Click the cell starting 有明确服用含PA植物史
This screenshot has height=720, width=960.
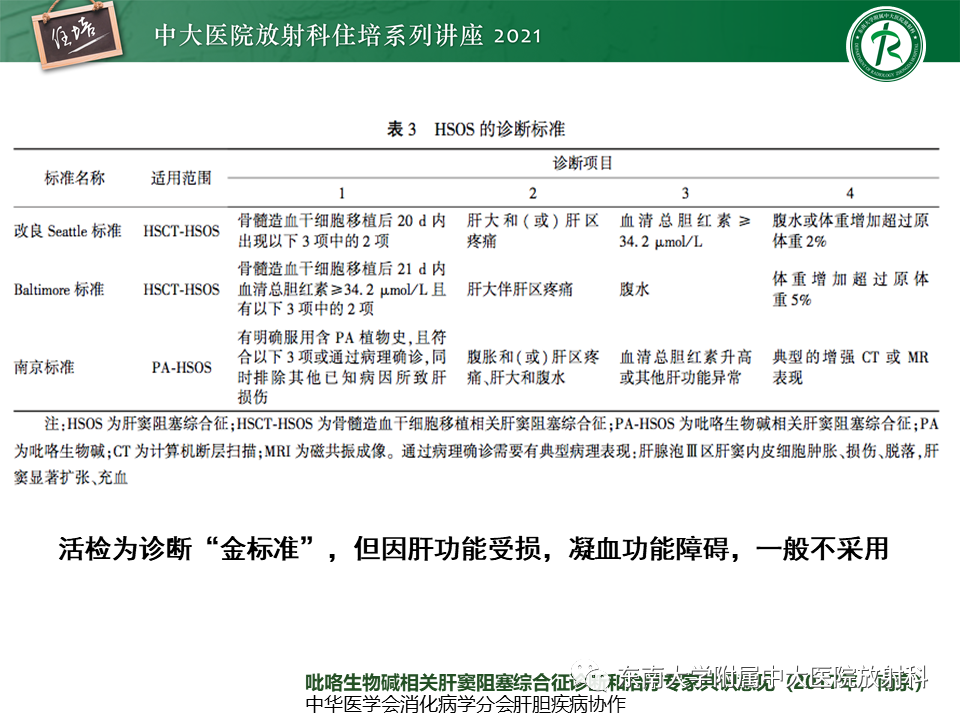click(342, 367)
